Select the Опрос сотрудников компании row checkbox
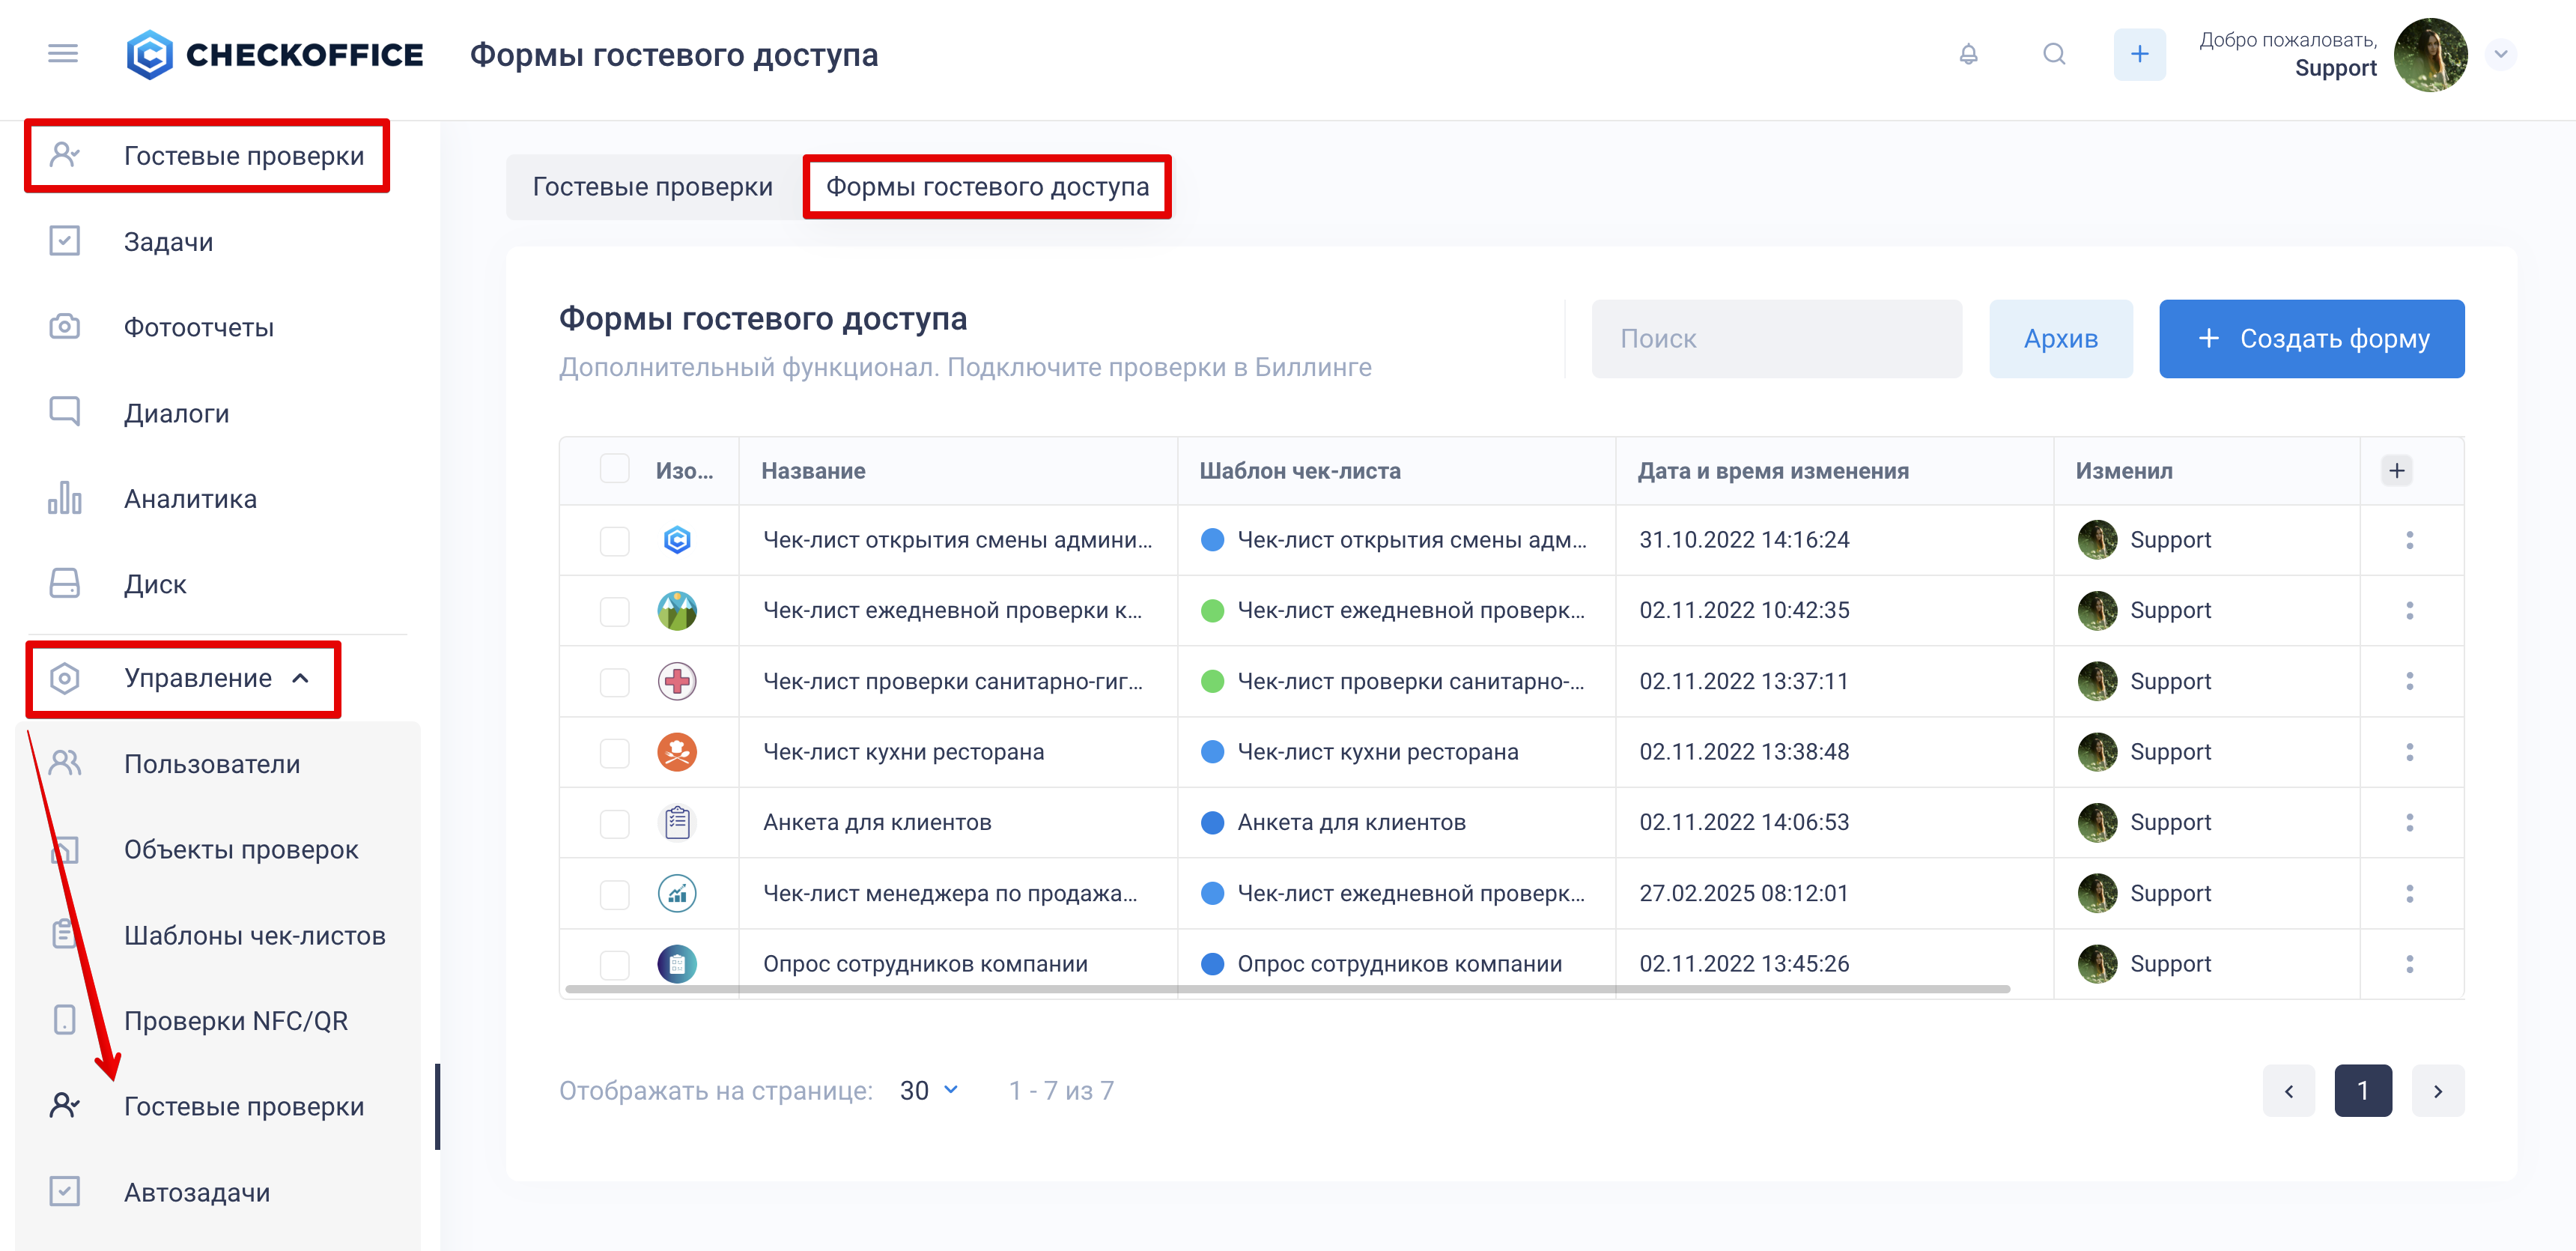Screen dimensions: 2576x1251 tap(614, 964)
